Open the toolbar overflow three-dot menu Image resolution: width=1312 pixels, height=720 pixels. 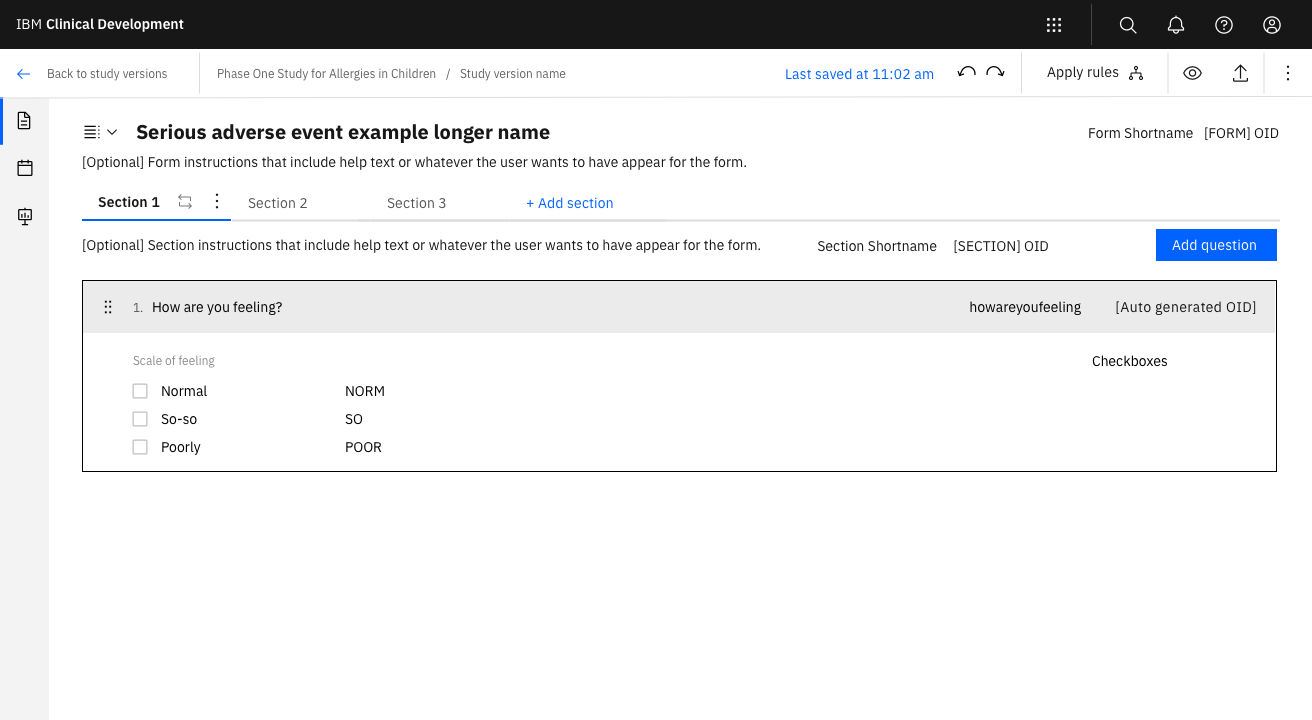pyautogui.click(x=1288, y=73)
